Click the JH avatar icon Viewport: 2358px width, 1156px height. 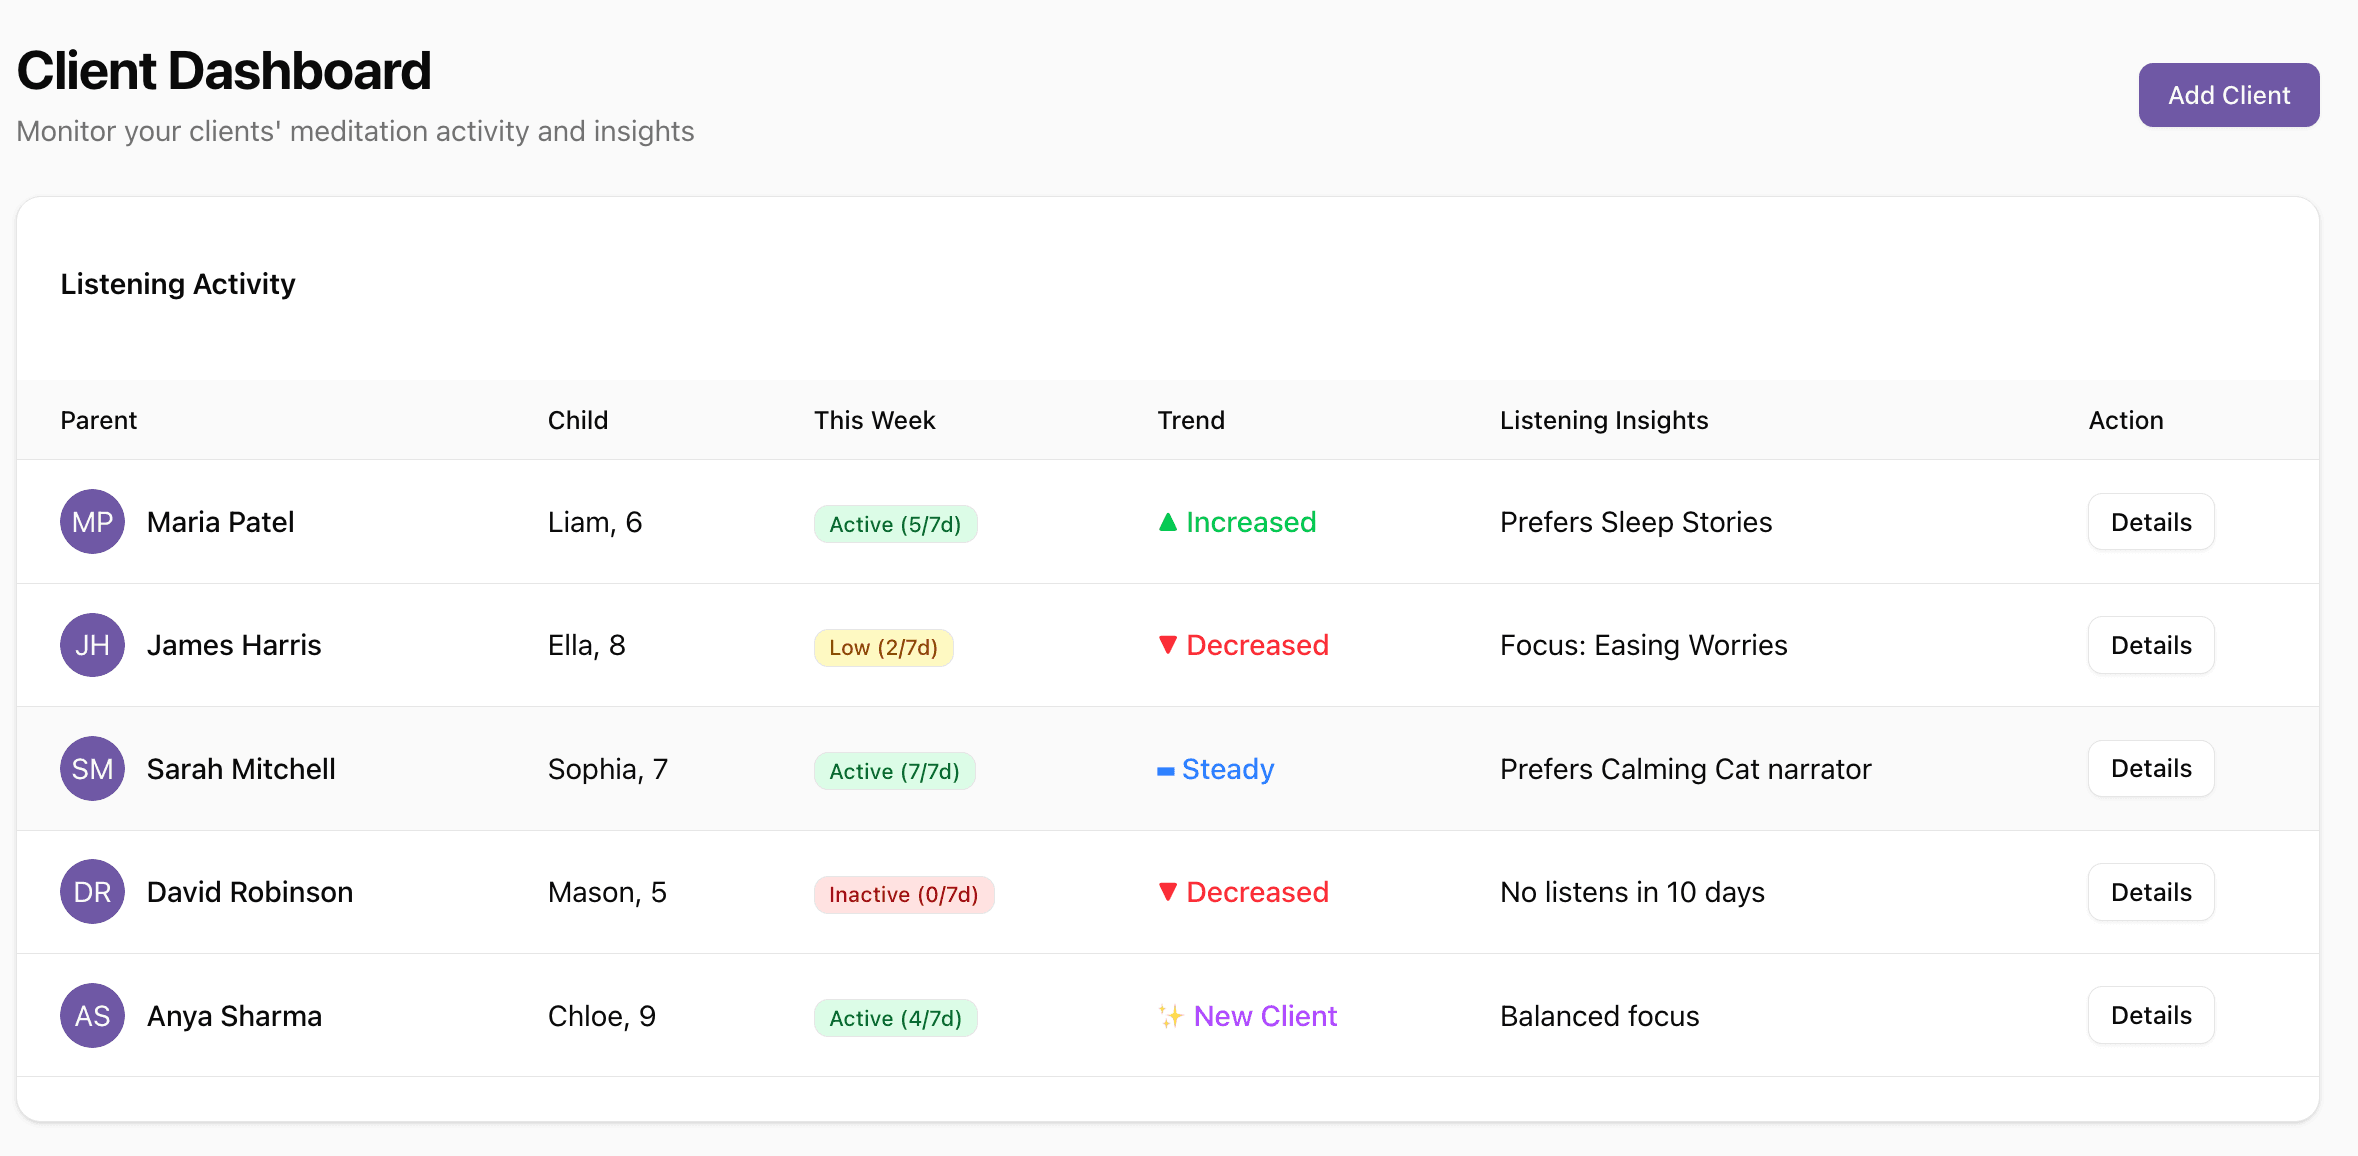(92, 645)
